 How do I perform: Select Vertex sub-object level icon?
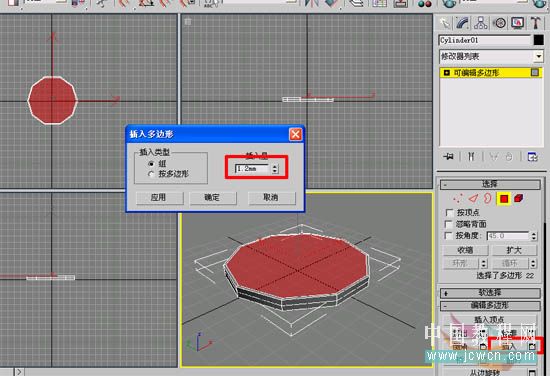click(457, 199)
